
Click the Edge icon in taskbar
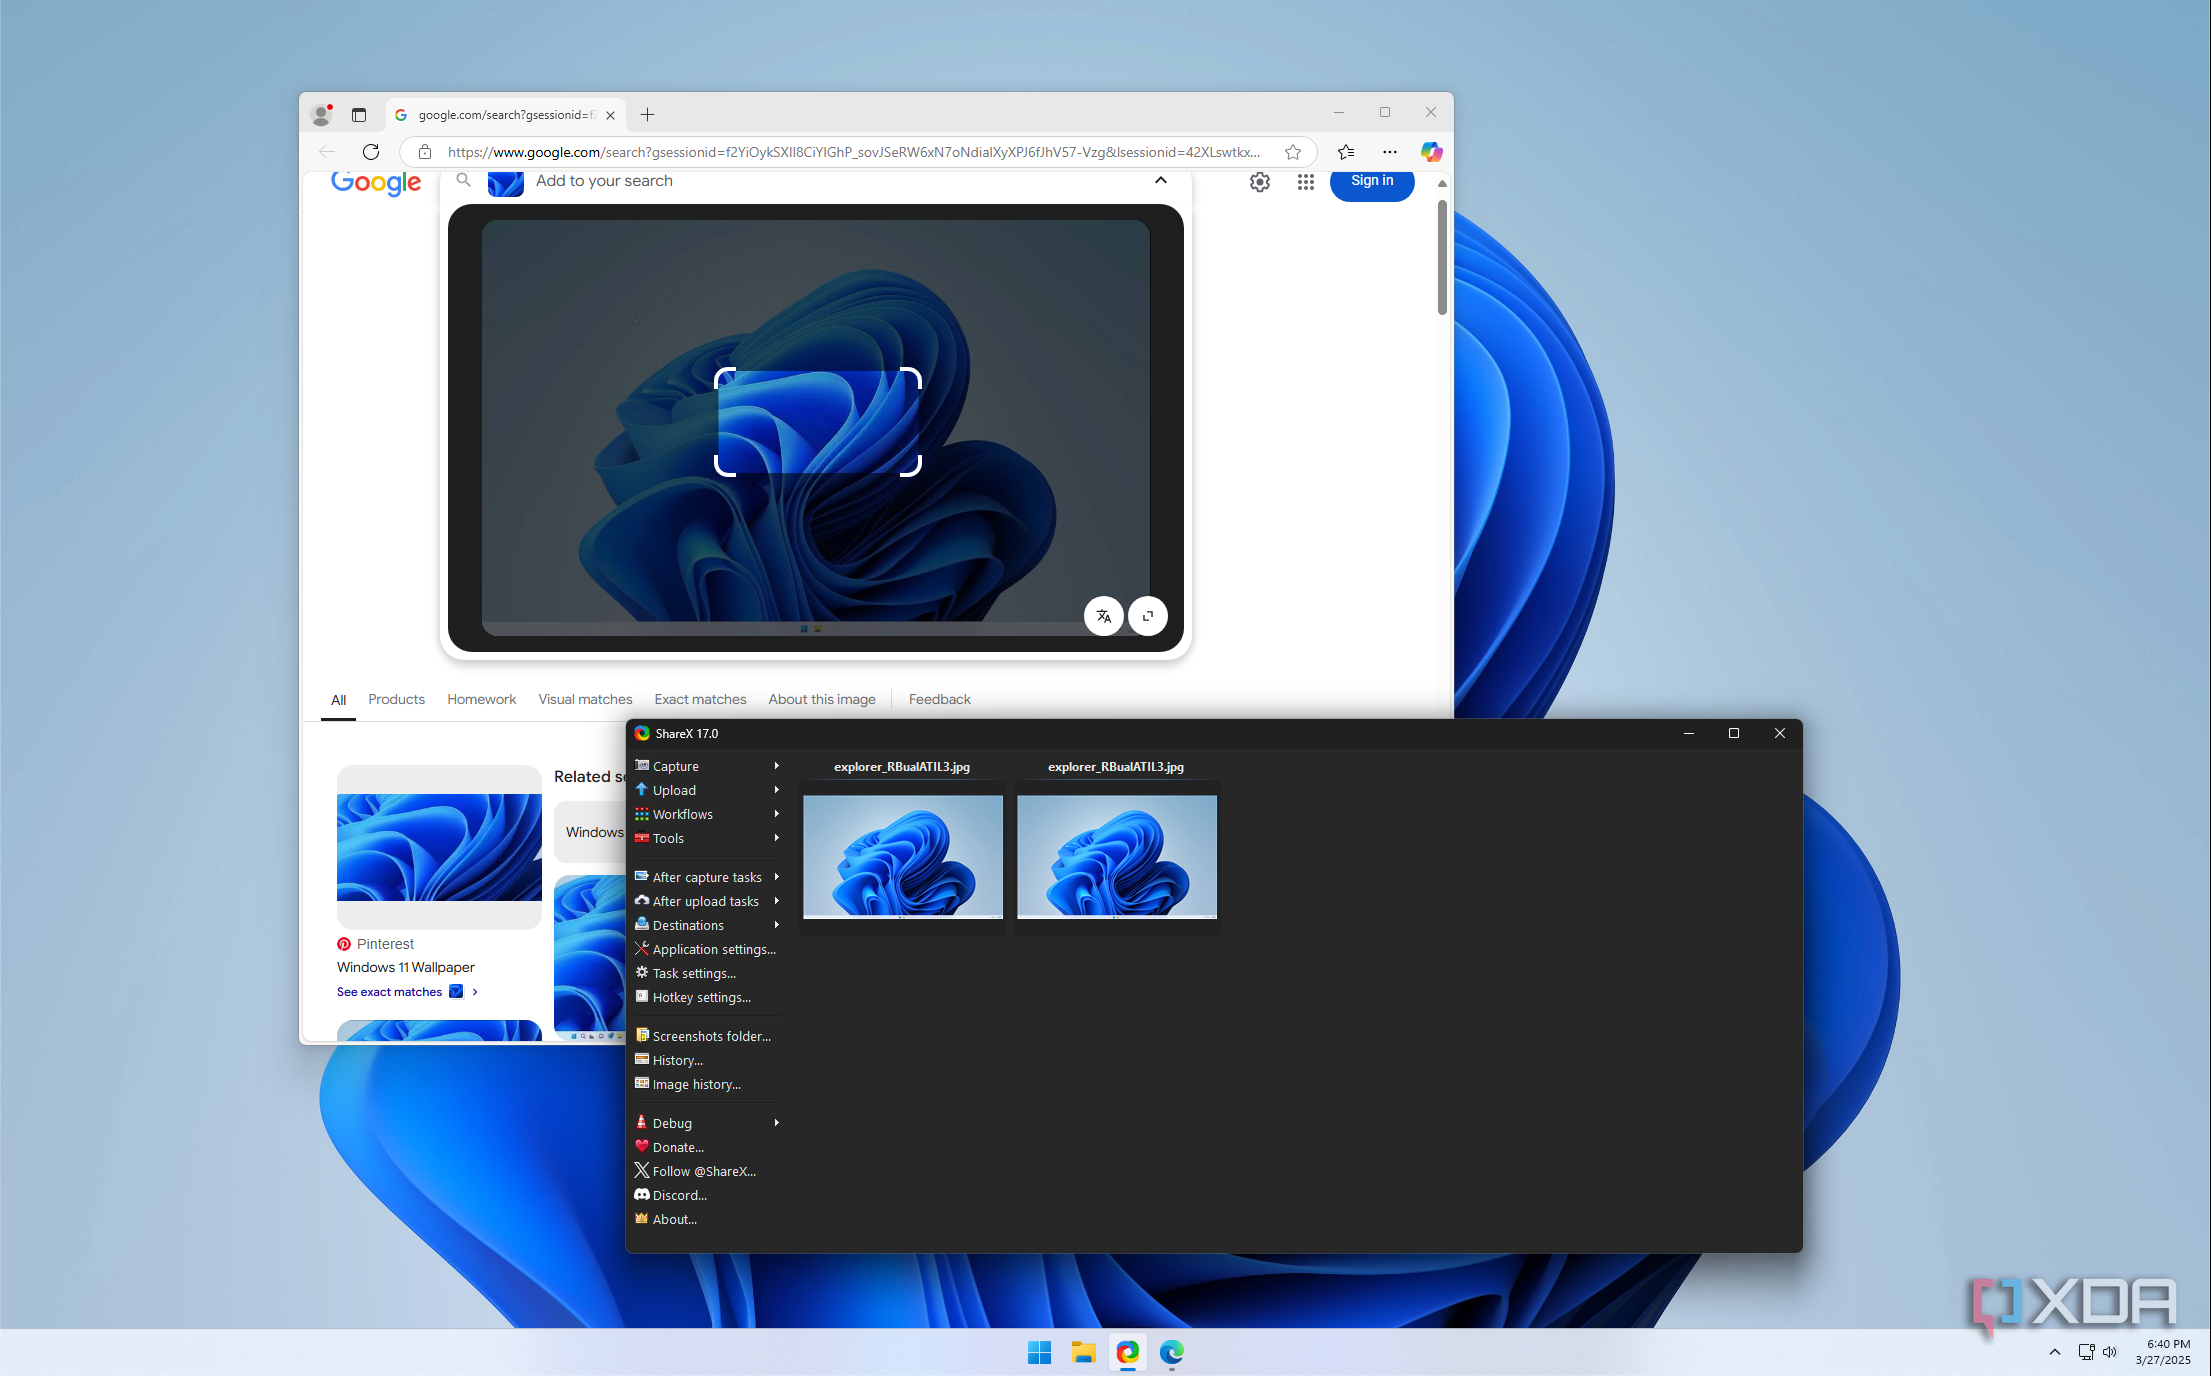pos(1171,1352)
